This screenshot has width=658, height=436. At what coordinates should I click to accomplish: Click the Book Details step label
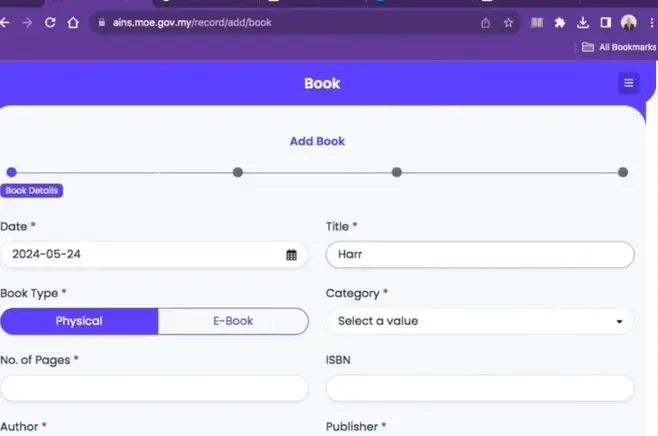click(x=32, y=190)
